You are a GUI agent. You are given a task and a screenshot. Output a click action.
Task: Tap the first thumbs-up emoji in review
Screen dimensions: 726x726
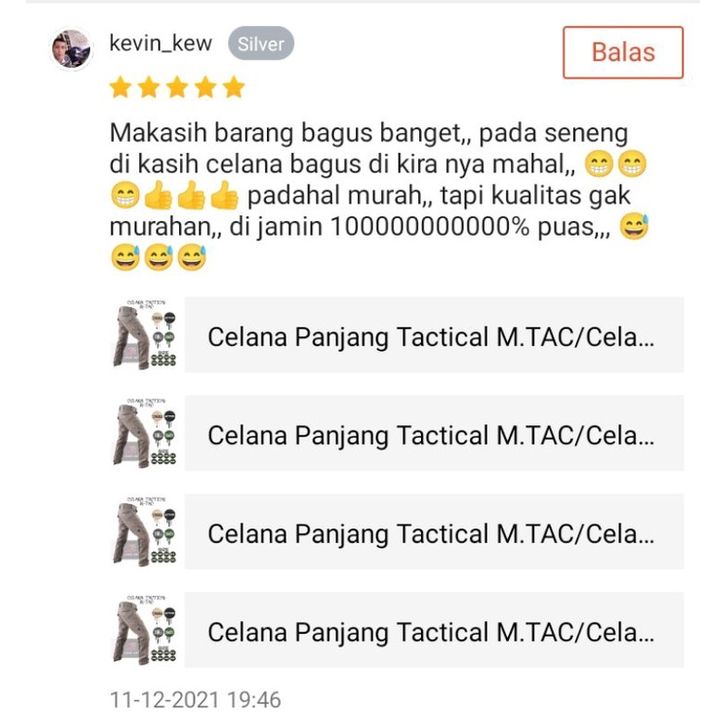pos(158,195)
